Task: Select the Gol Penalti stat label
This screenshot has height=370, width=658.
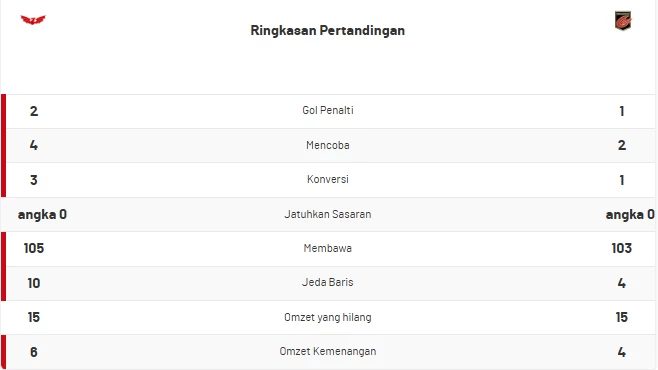Action: pos(328,110)
